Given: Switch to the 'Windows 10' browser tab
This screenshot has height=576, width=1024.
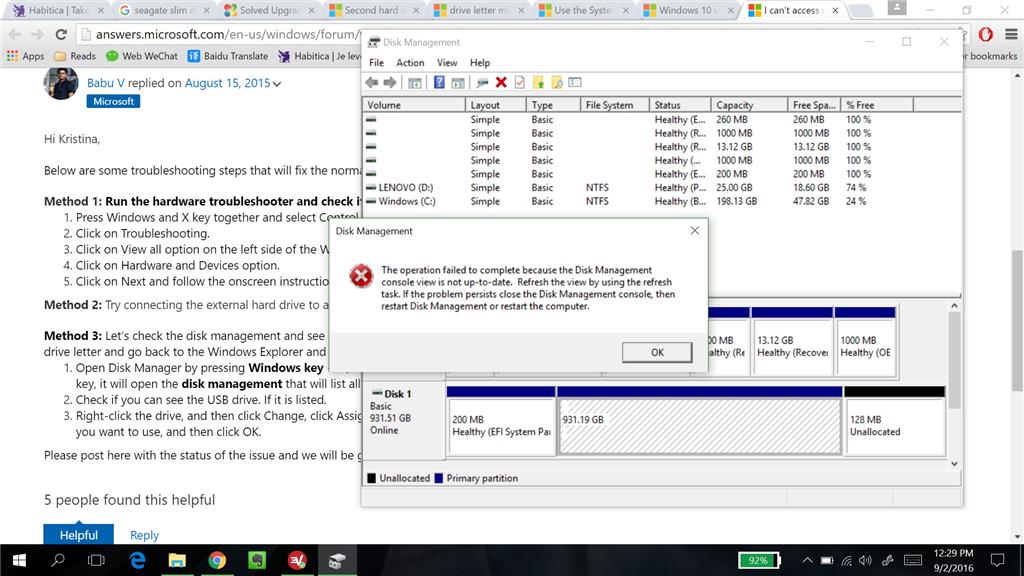Looking at the screenshot, I should pos(686,10).
